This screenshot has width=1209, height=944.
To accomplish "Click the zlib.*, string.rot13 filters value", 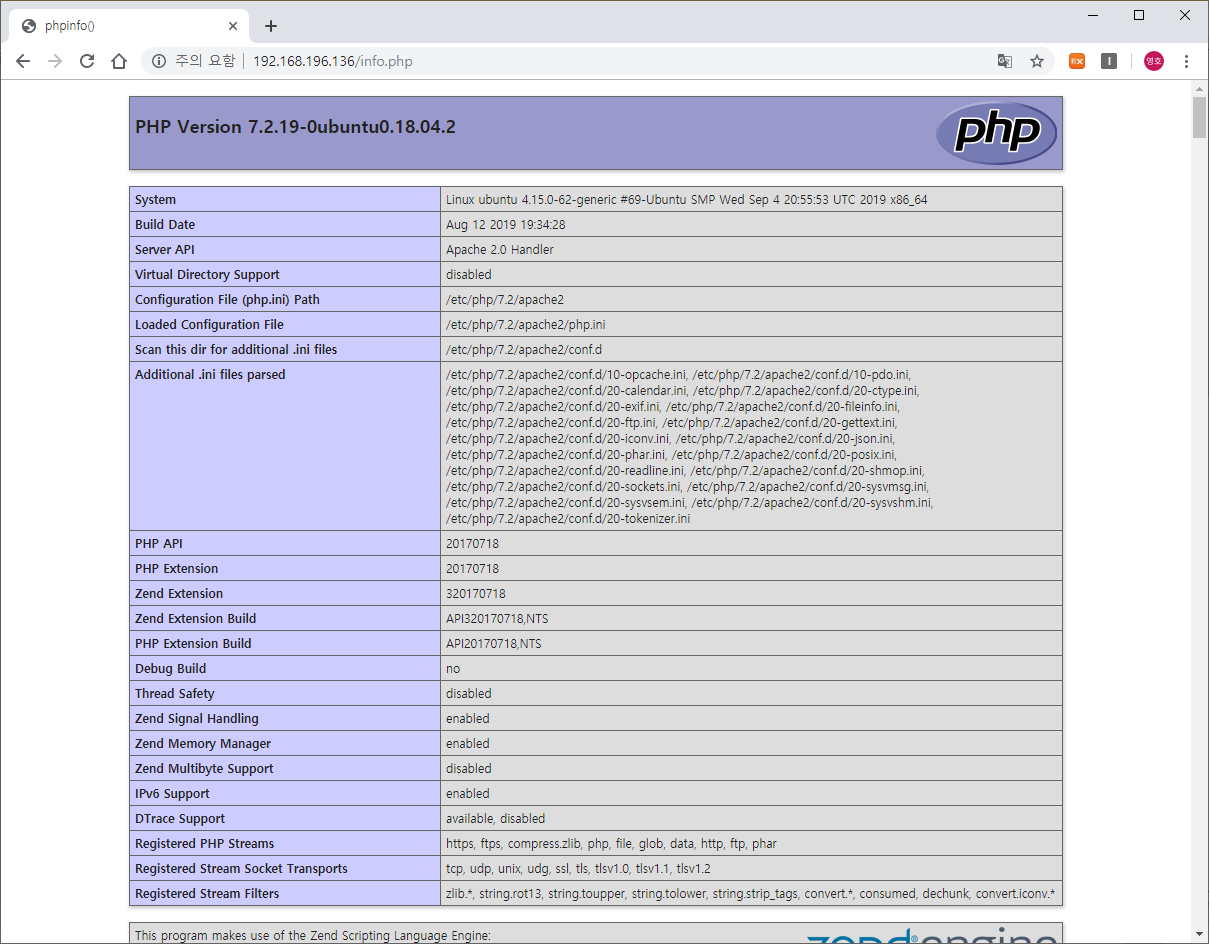I will (x=750, y=894).
